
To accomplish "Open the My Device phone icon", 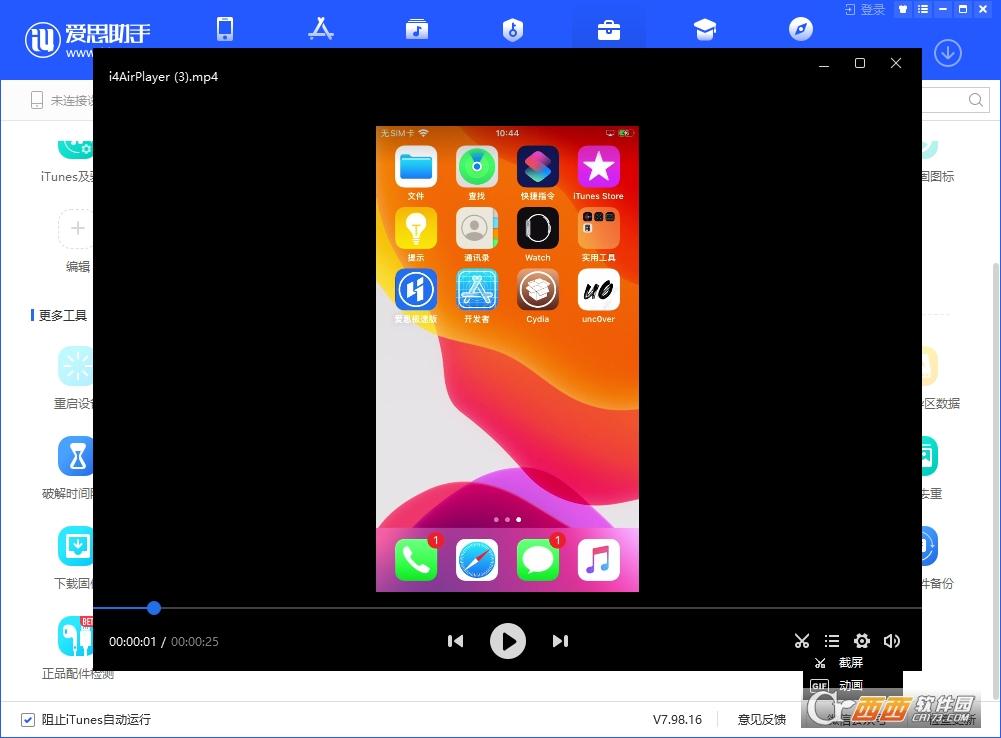I will [x=225, y=29].
